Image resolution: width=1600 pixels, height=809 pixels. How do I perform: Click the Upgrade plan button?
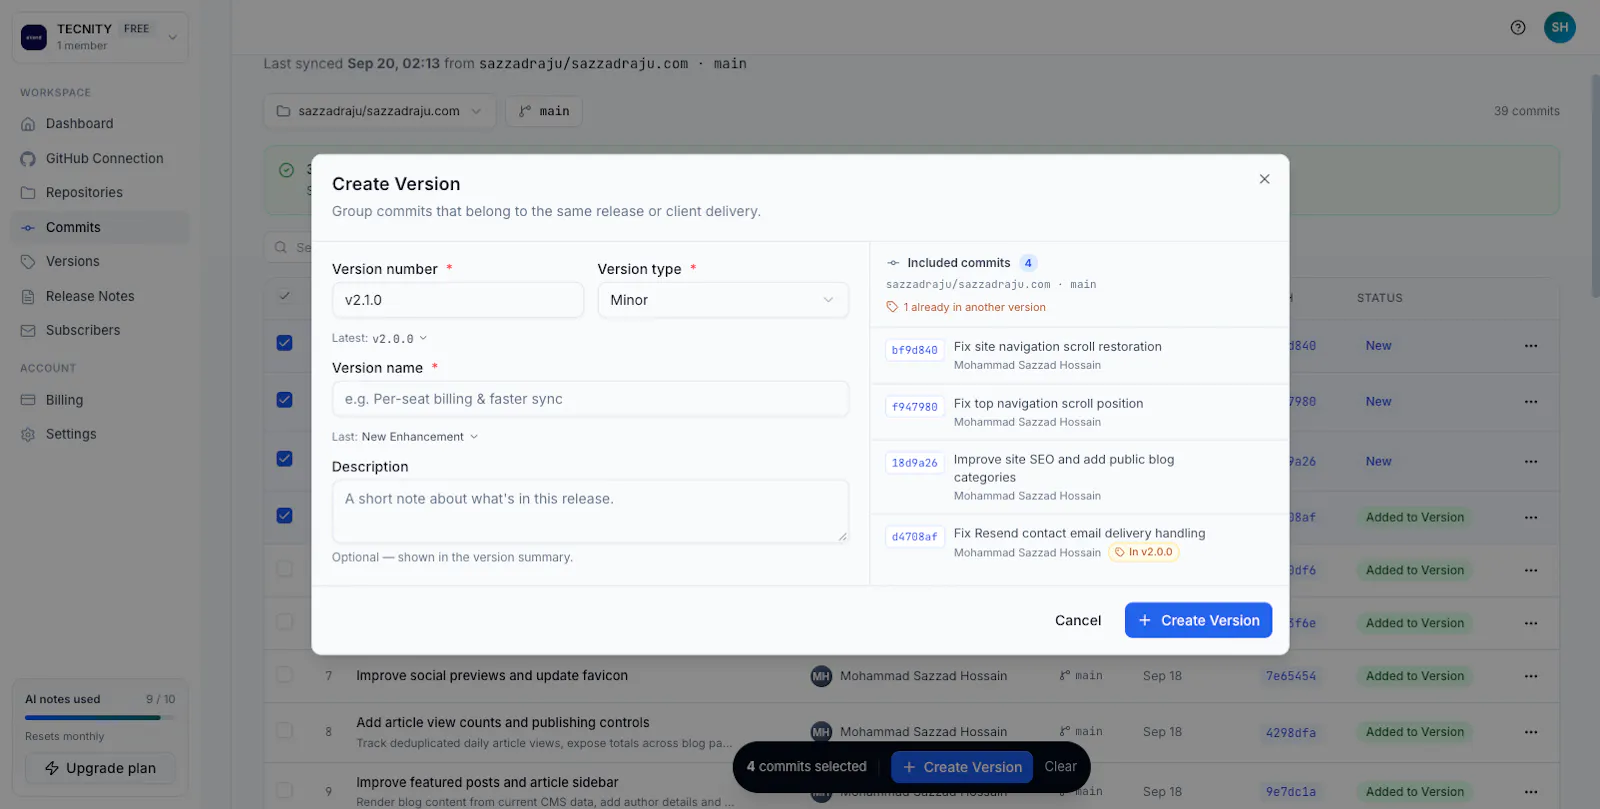[100, 768]
